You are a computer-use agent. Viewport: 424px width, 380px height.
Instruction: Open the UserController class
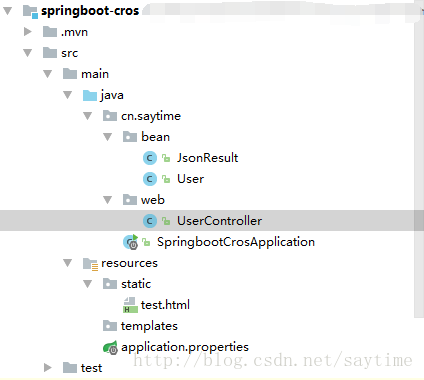[220, 221]
